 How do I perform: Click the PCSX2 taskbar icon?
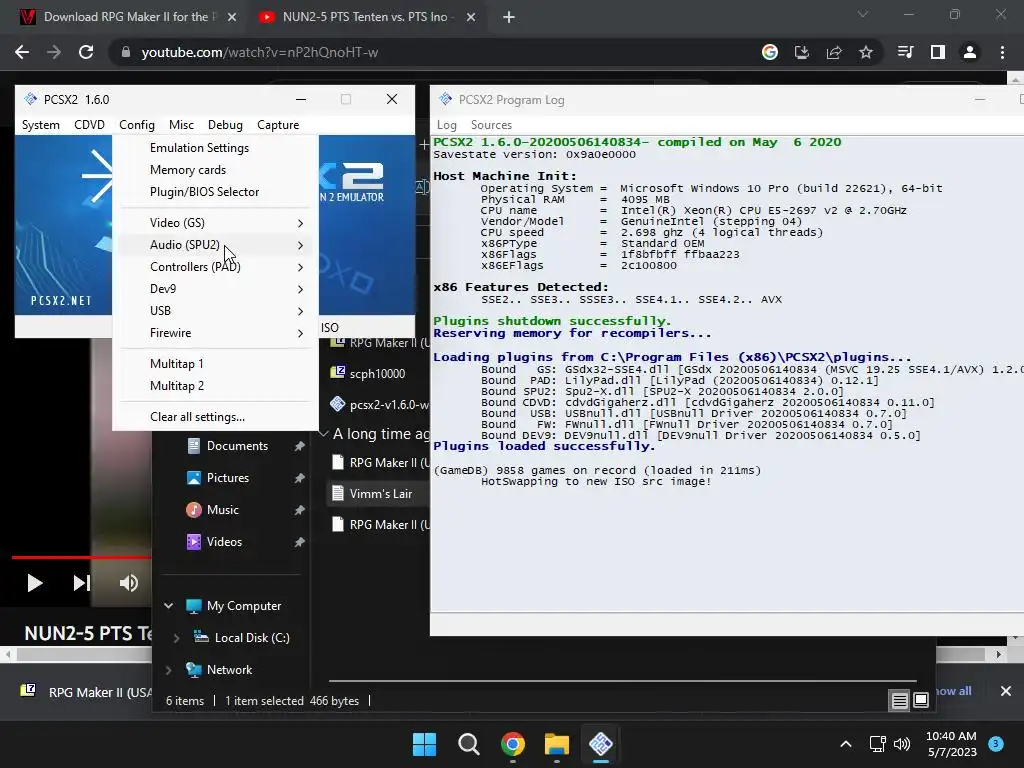pos(601,744)
